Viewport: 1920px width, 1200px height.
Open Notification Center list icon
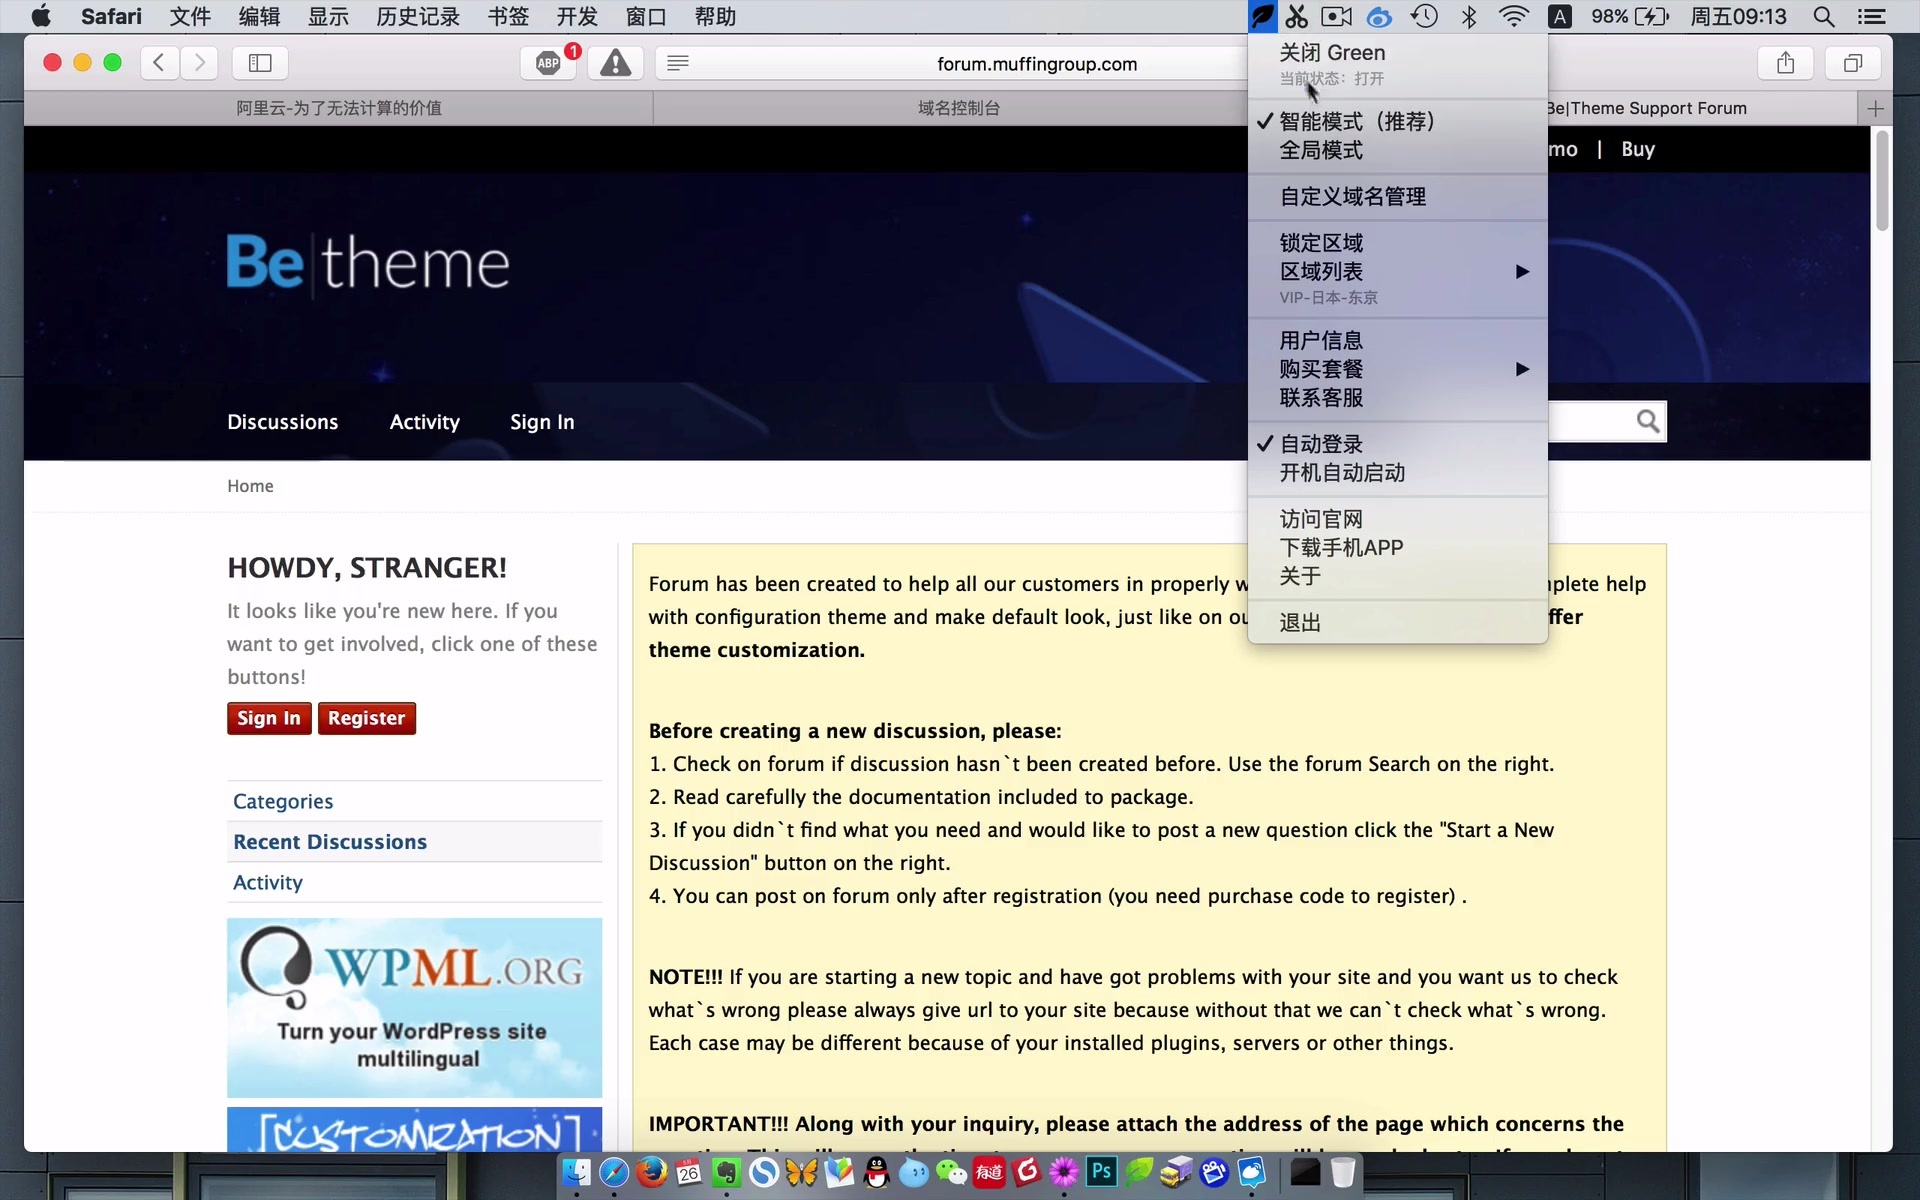pos(1871,16)
